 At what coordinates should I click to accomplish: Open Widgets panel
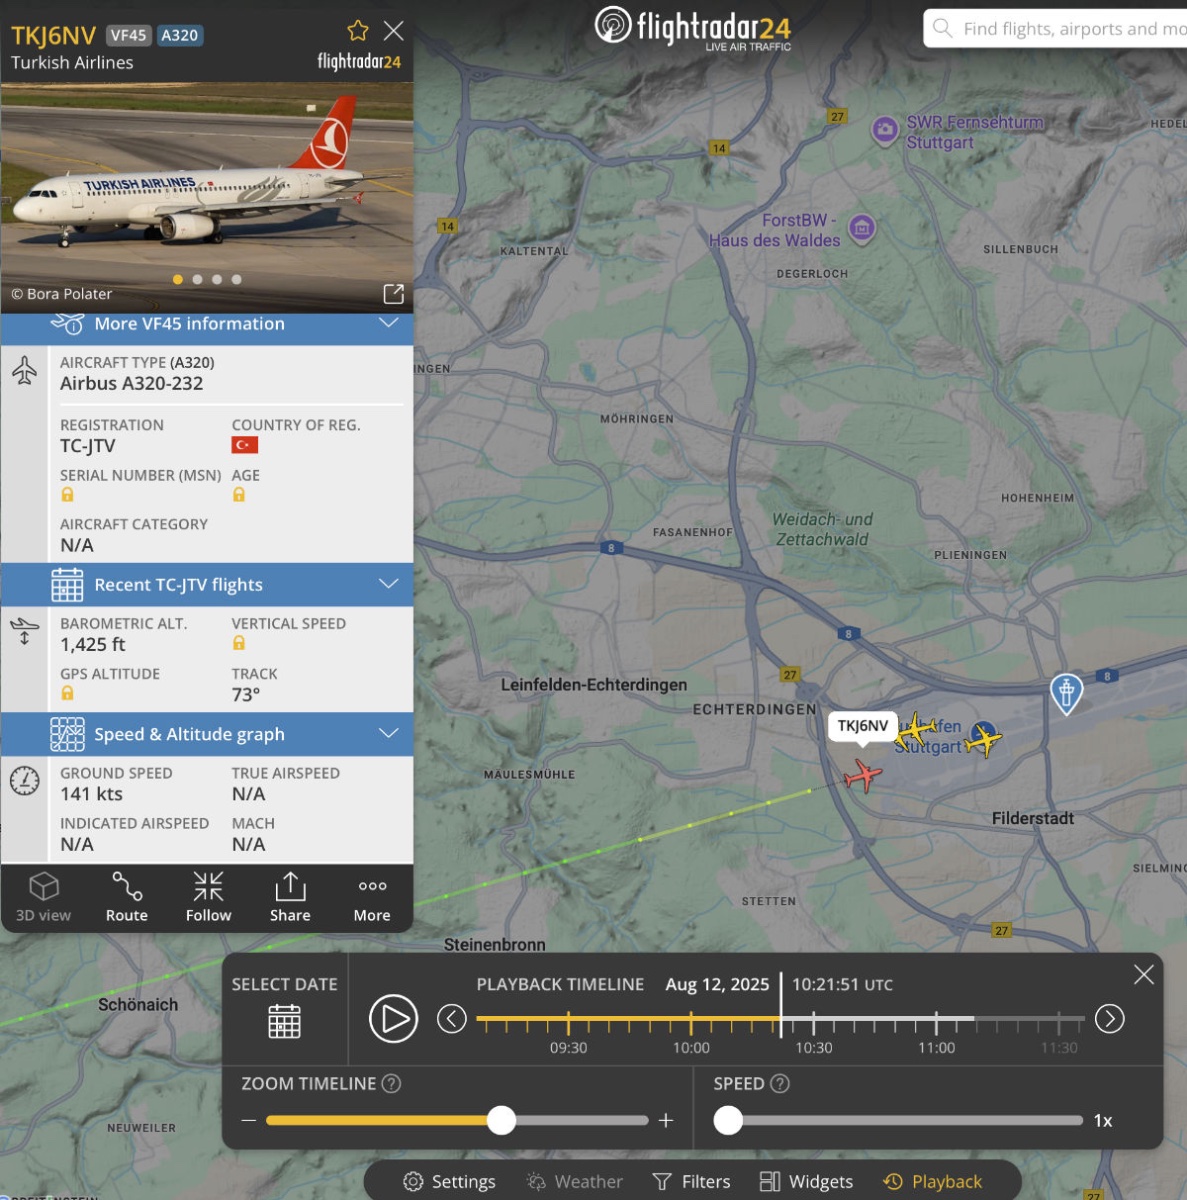(806, 1182)
